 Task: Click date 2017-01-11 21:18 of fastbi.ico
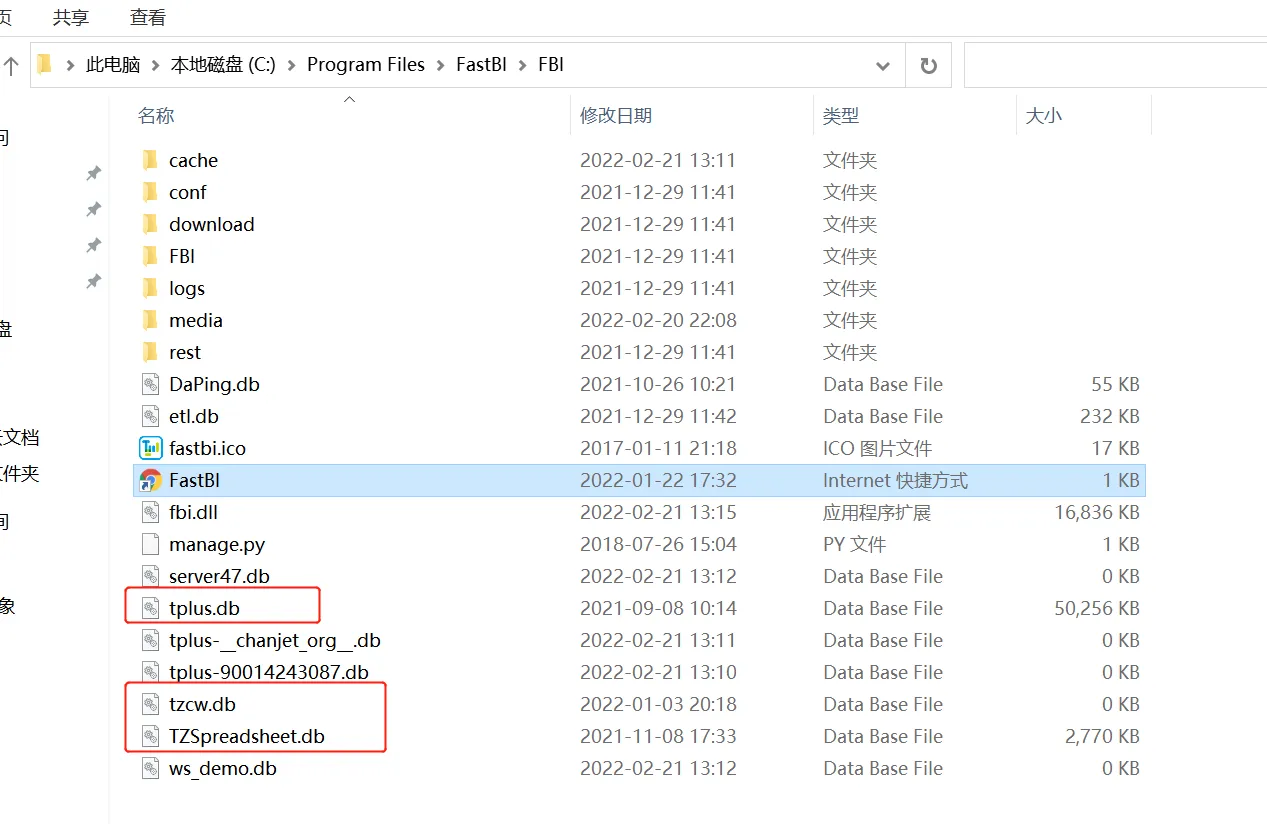coord(658,448)
